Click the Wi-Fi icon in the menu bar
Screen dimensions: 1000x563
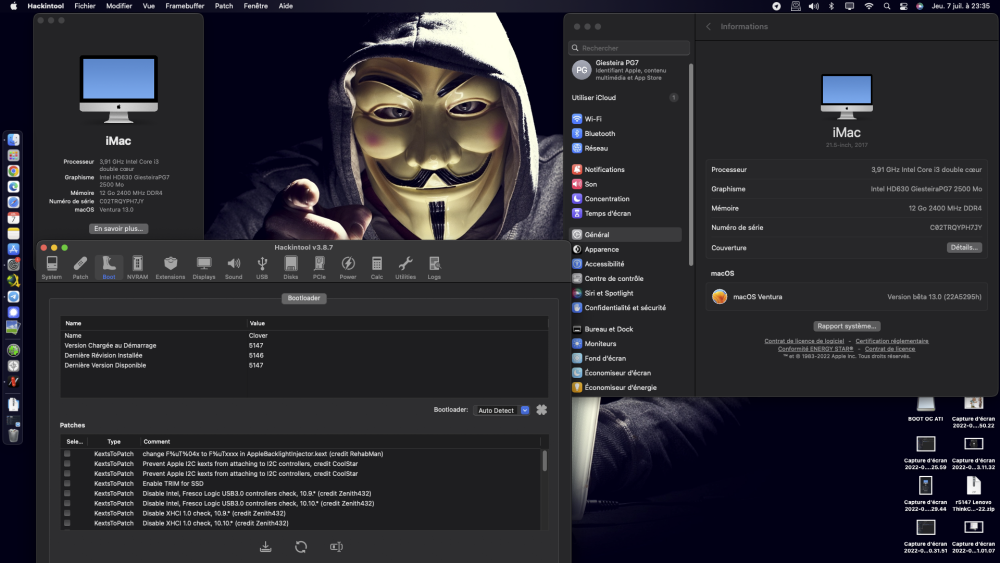pos(869,6)
